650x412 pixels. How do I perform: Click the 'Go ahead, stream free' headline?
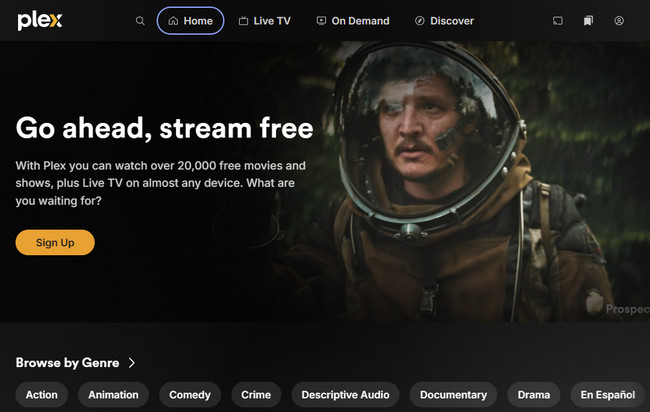point(165,128)
